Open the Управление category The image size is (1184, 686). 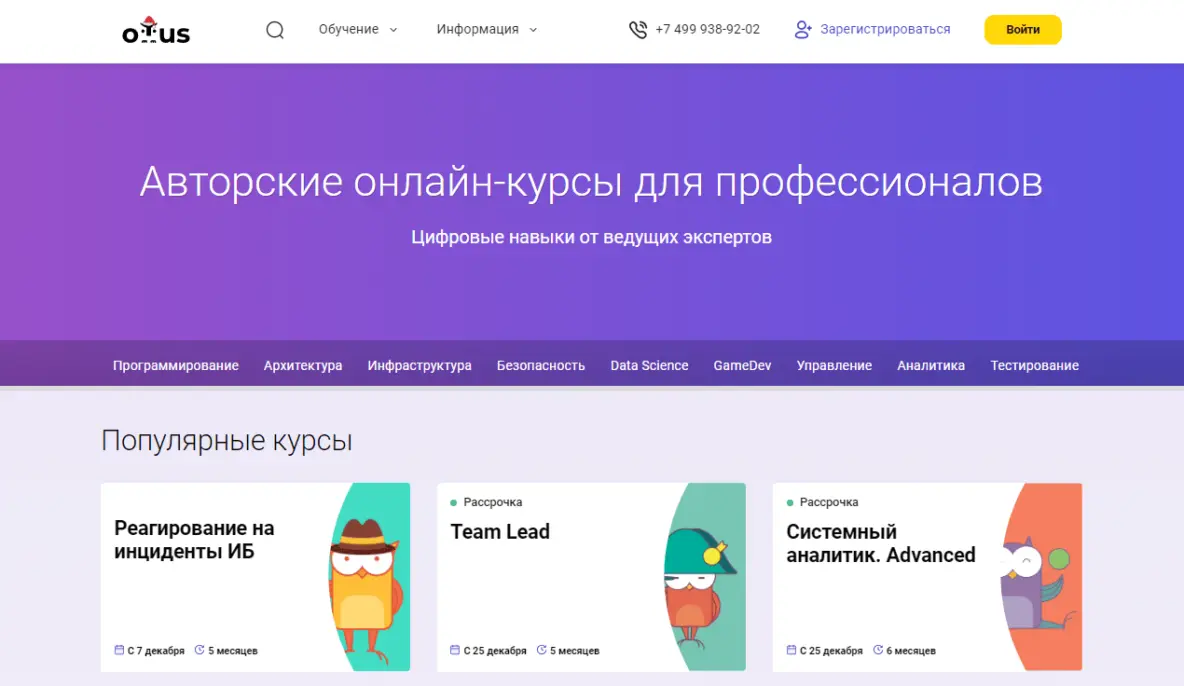(x=834, y=365)
